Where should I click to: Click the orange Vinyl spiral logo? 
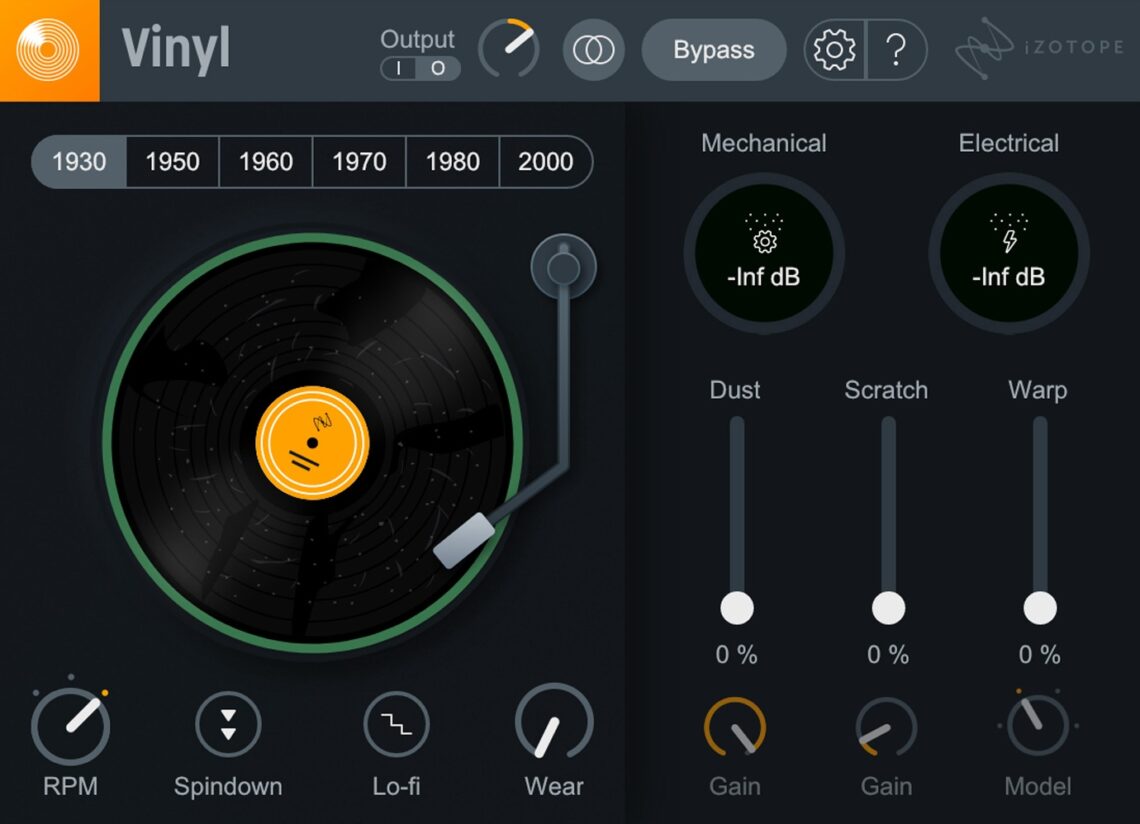50,50
